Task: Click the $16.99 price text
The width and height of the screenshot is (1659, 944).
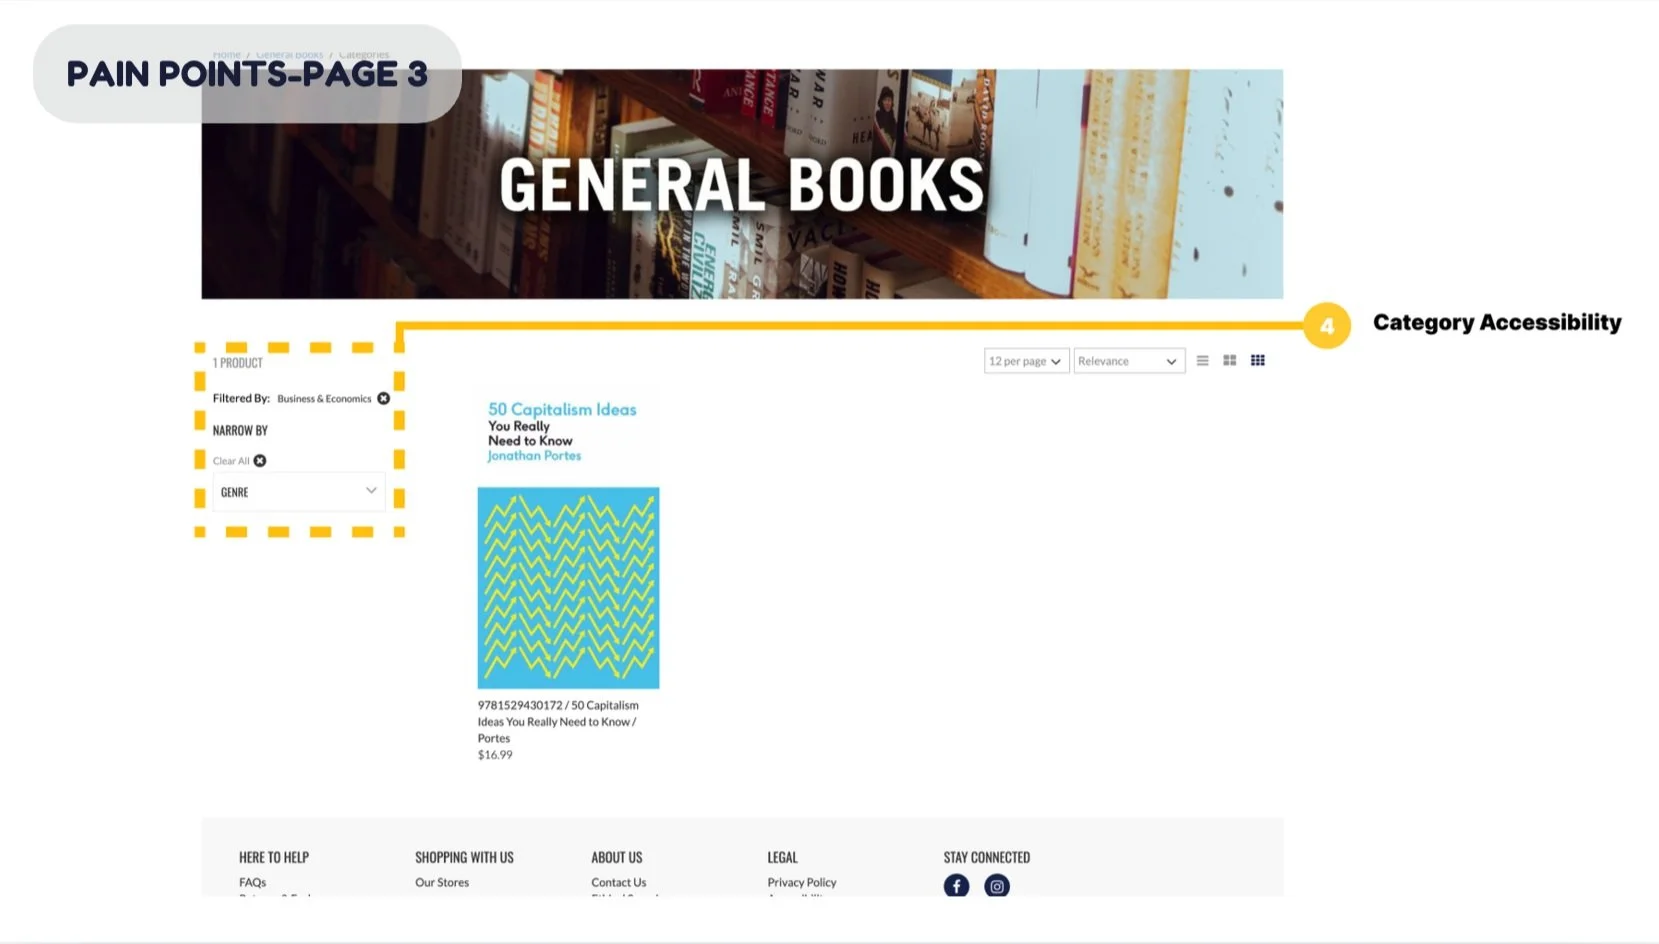Action: click(495, 755)
